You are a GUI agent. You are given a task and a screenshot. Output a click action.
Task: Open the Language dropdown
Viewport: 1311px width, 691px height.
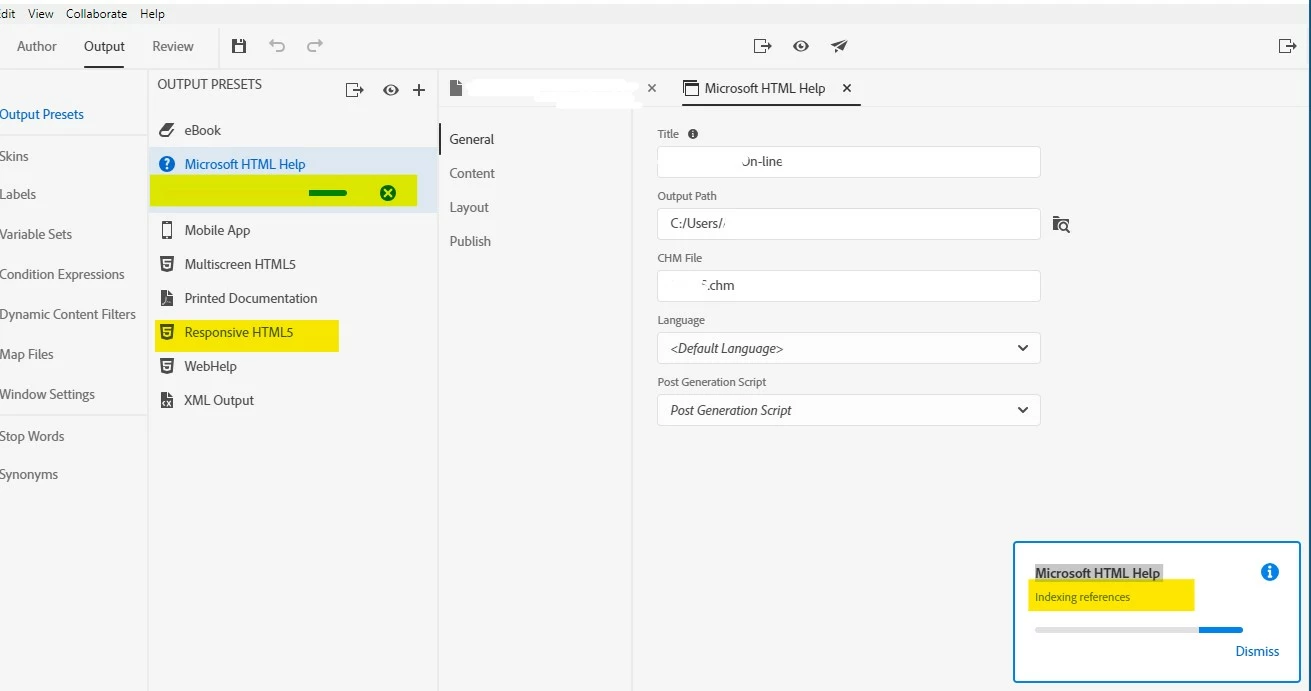(x=849, y=348)
